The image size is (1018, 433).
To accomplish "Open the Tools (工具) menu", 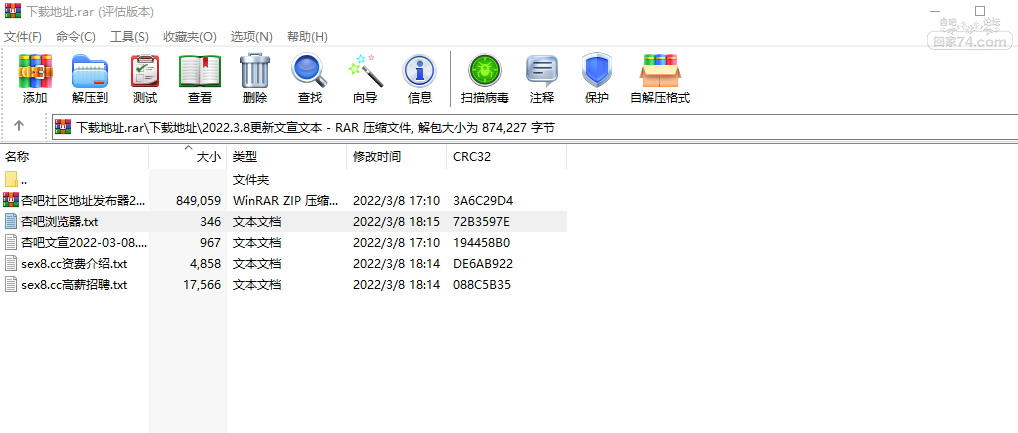I will [x=129, y=36].
